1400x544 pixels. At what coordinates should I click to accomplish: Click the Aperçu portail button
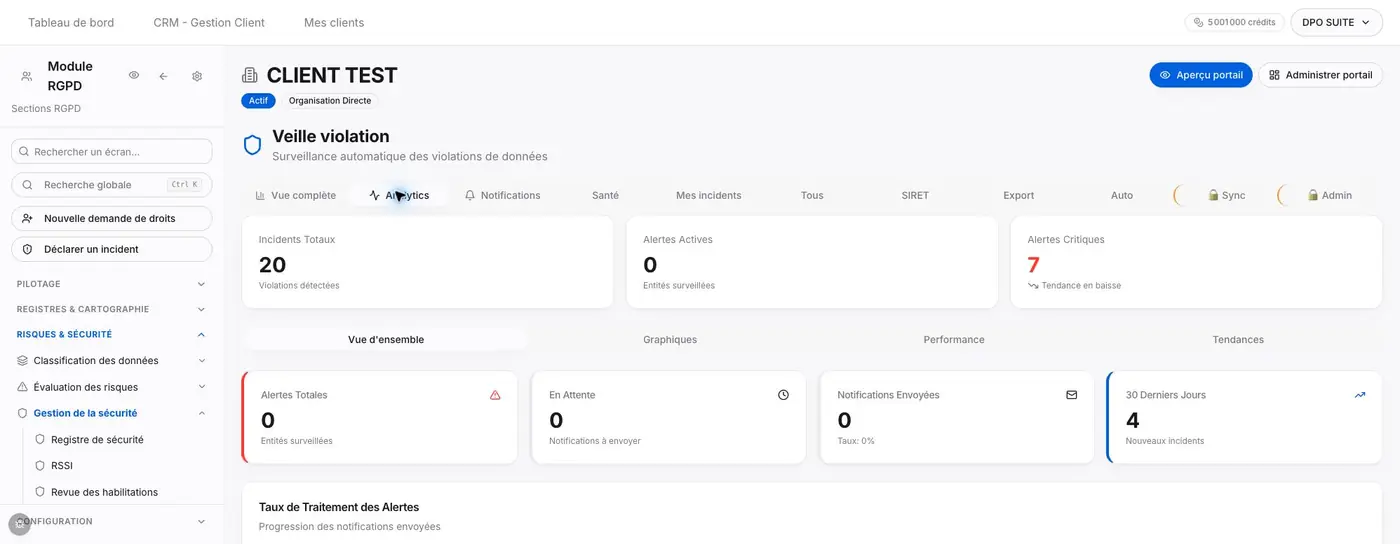1201,75
